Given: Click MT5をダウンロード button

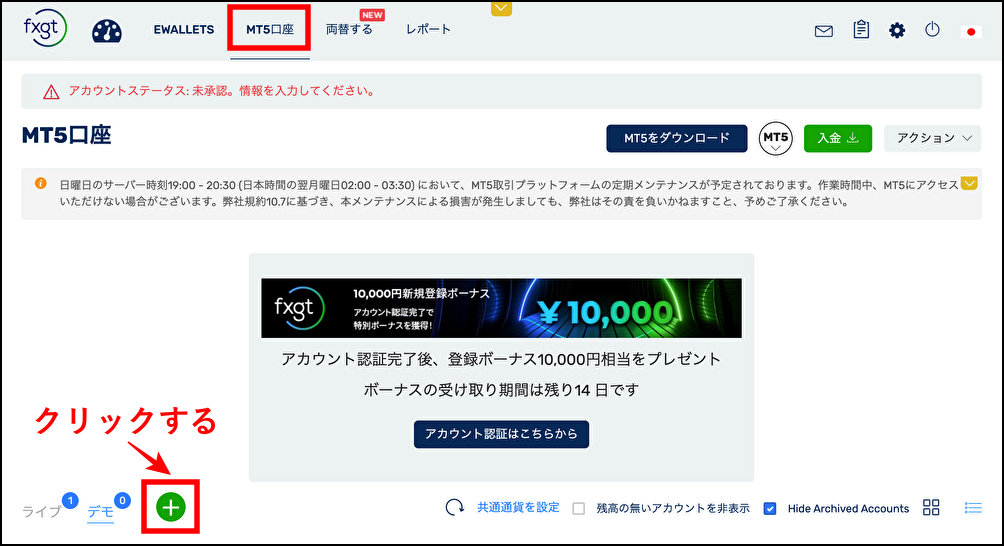Looking at the screenshot, I should (677, 138).
